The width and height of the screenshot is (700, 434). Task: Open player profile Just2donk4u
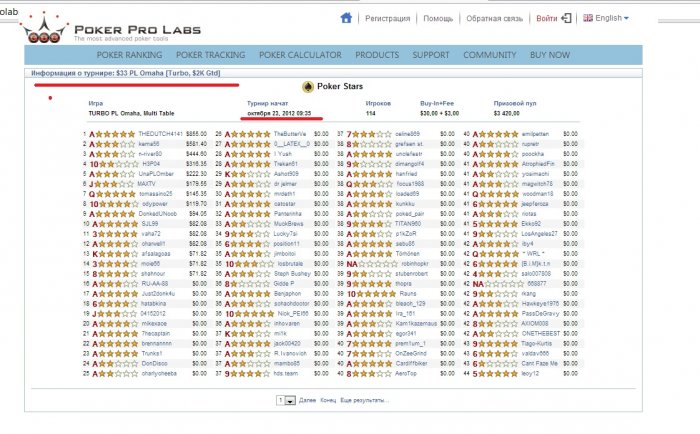(158, 294)
